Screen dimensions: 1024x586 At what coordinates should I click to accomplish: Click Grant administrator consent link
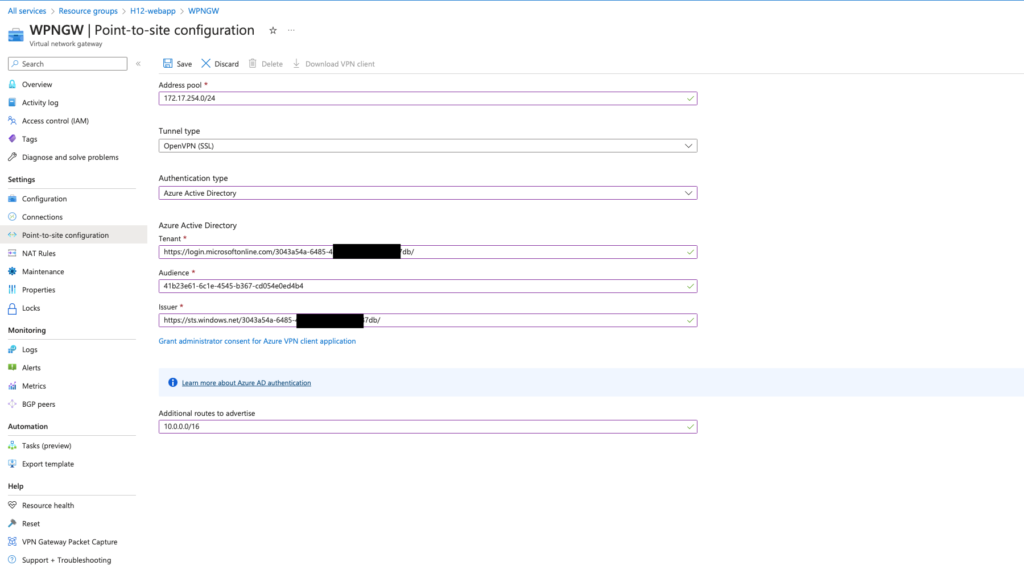(x=257, y=341)
